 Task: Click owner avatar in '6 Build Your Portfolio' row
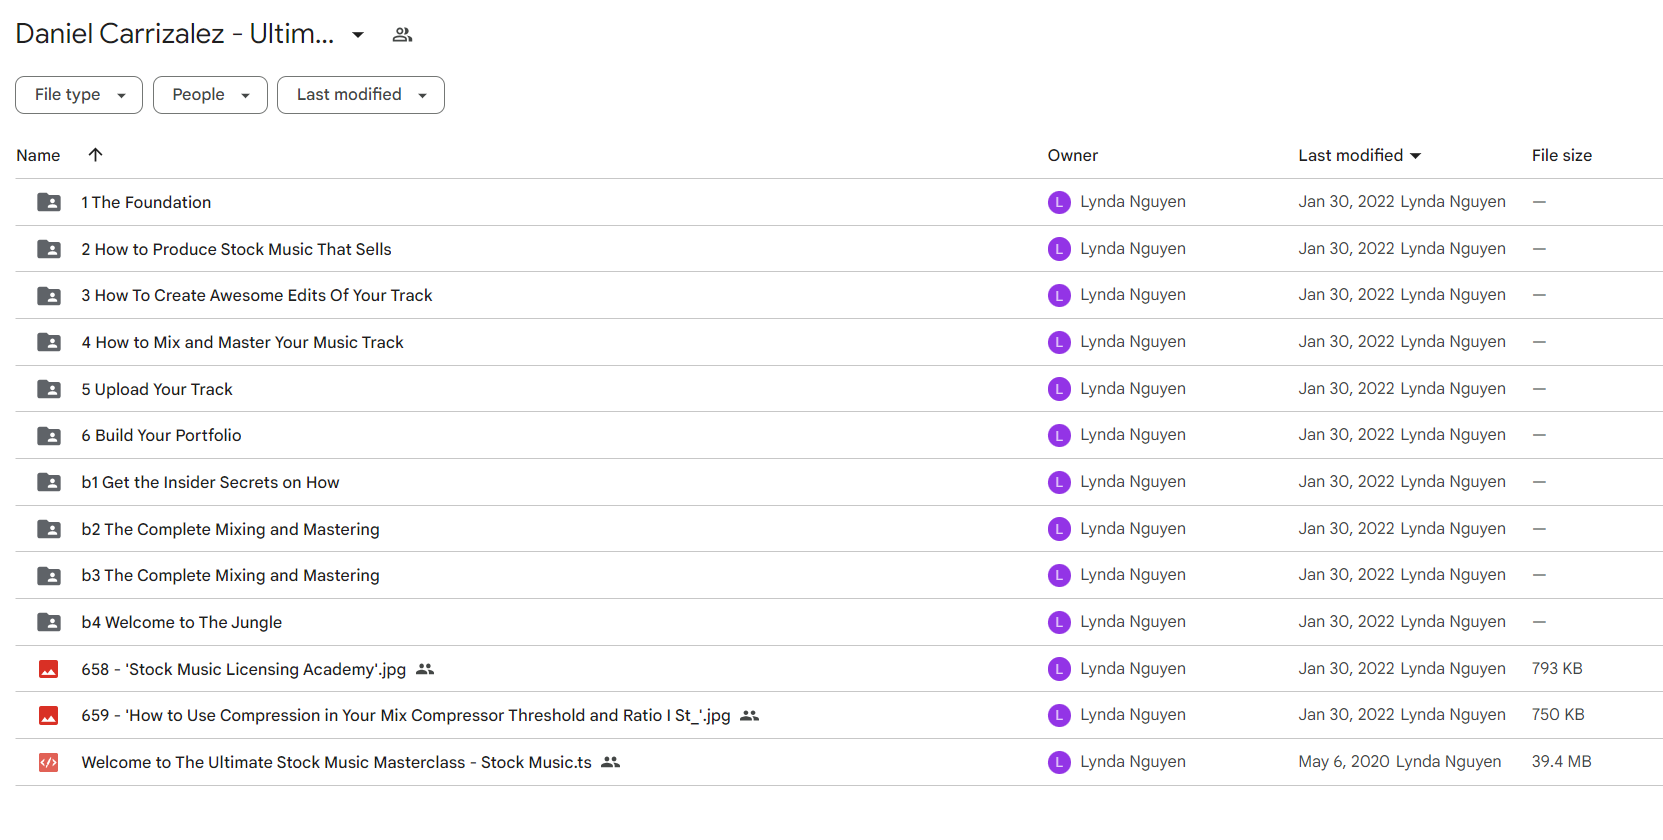[x=1059, y=436]
